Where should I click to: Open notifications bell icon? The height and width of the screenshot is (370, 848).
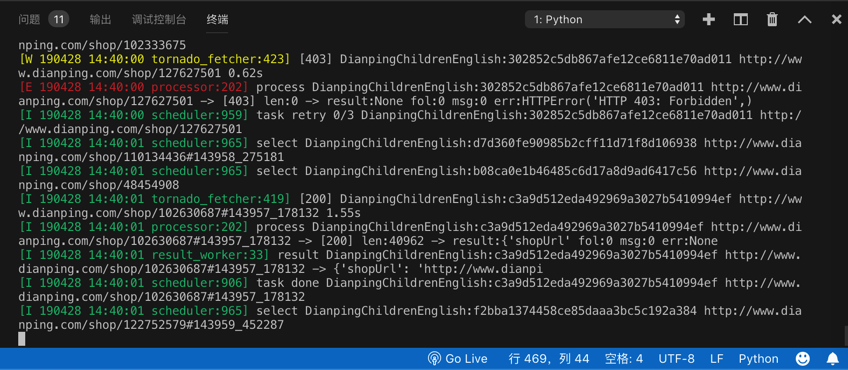click(x=833, y=358)
